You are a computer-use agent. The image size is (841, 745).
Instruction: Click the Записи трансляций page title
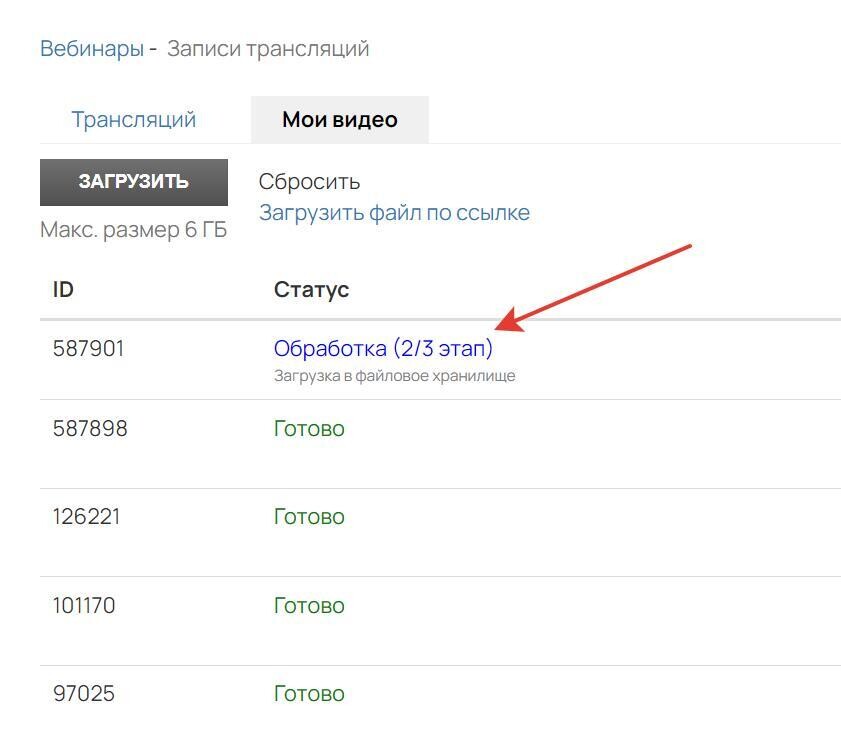pyautogui.click(x=268, y=49)
